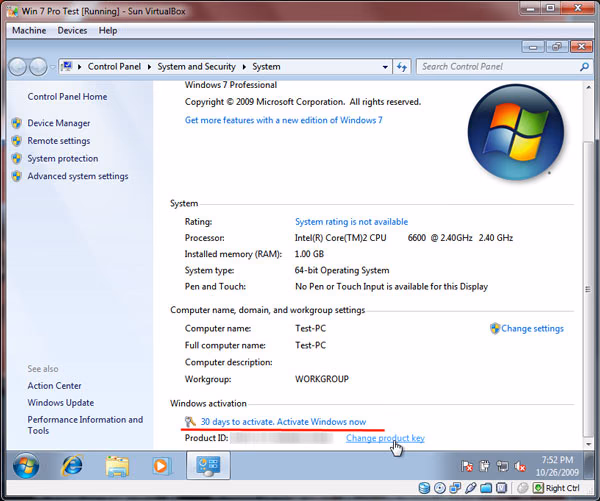The width and height of the screenshot is (600, 501).
Task: Open the Start menu orb
Action: point(26,465)
